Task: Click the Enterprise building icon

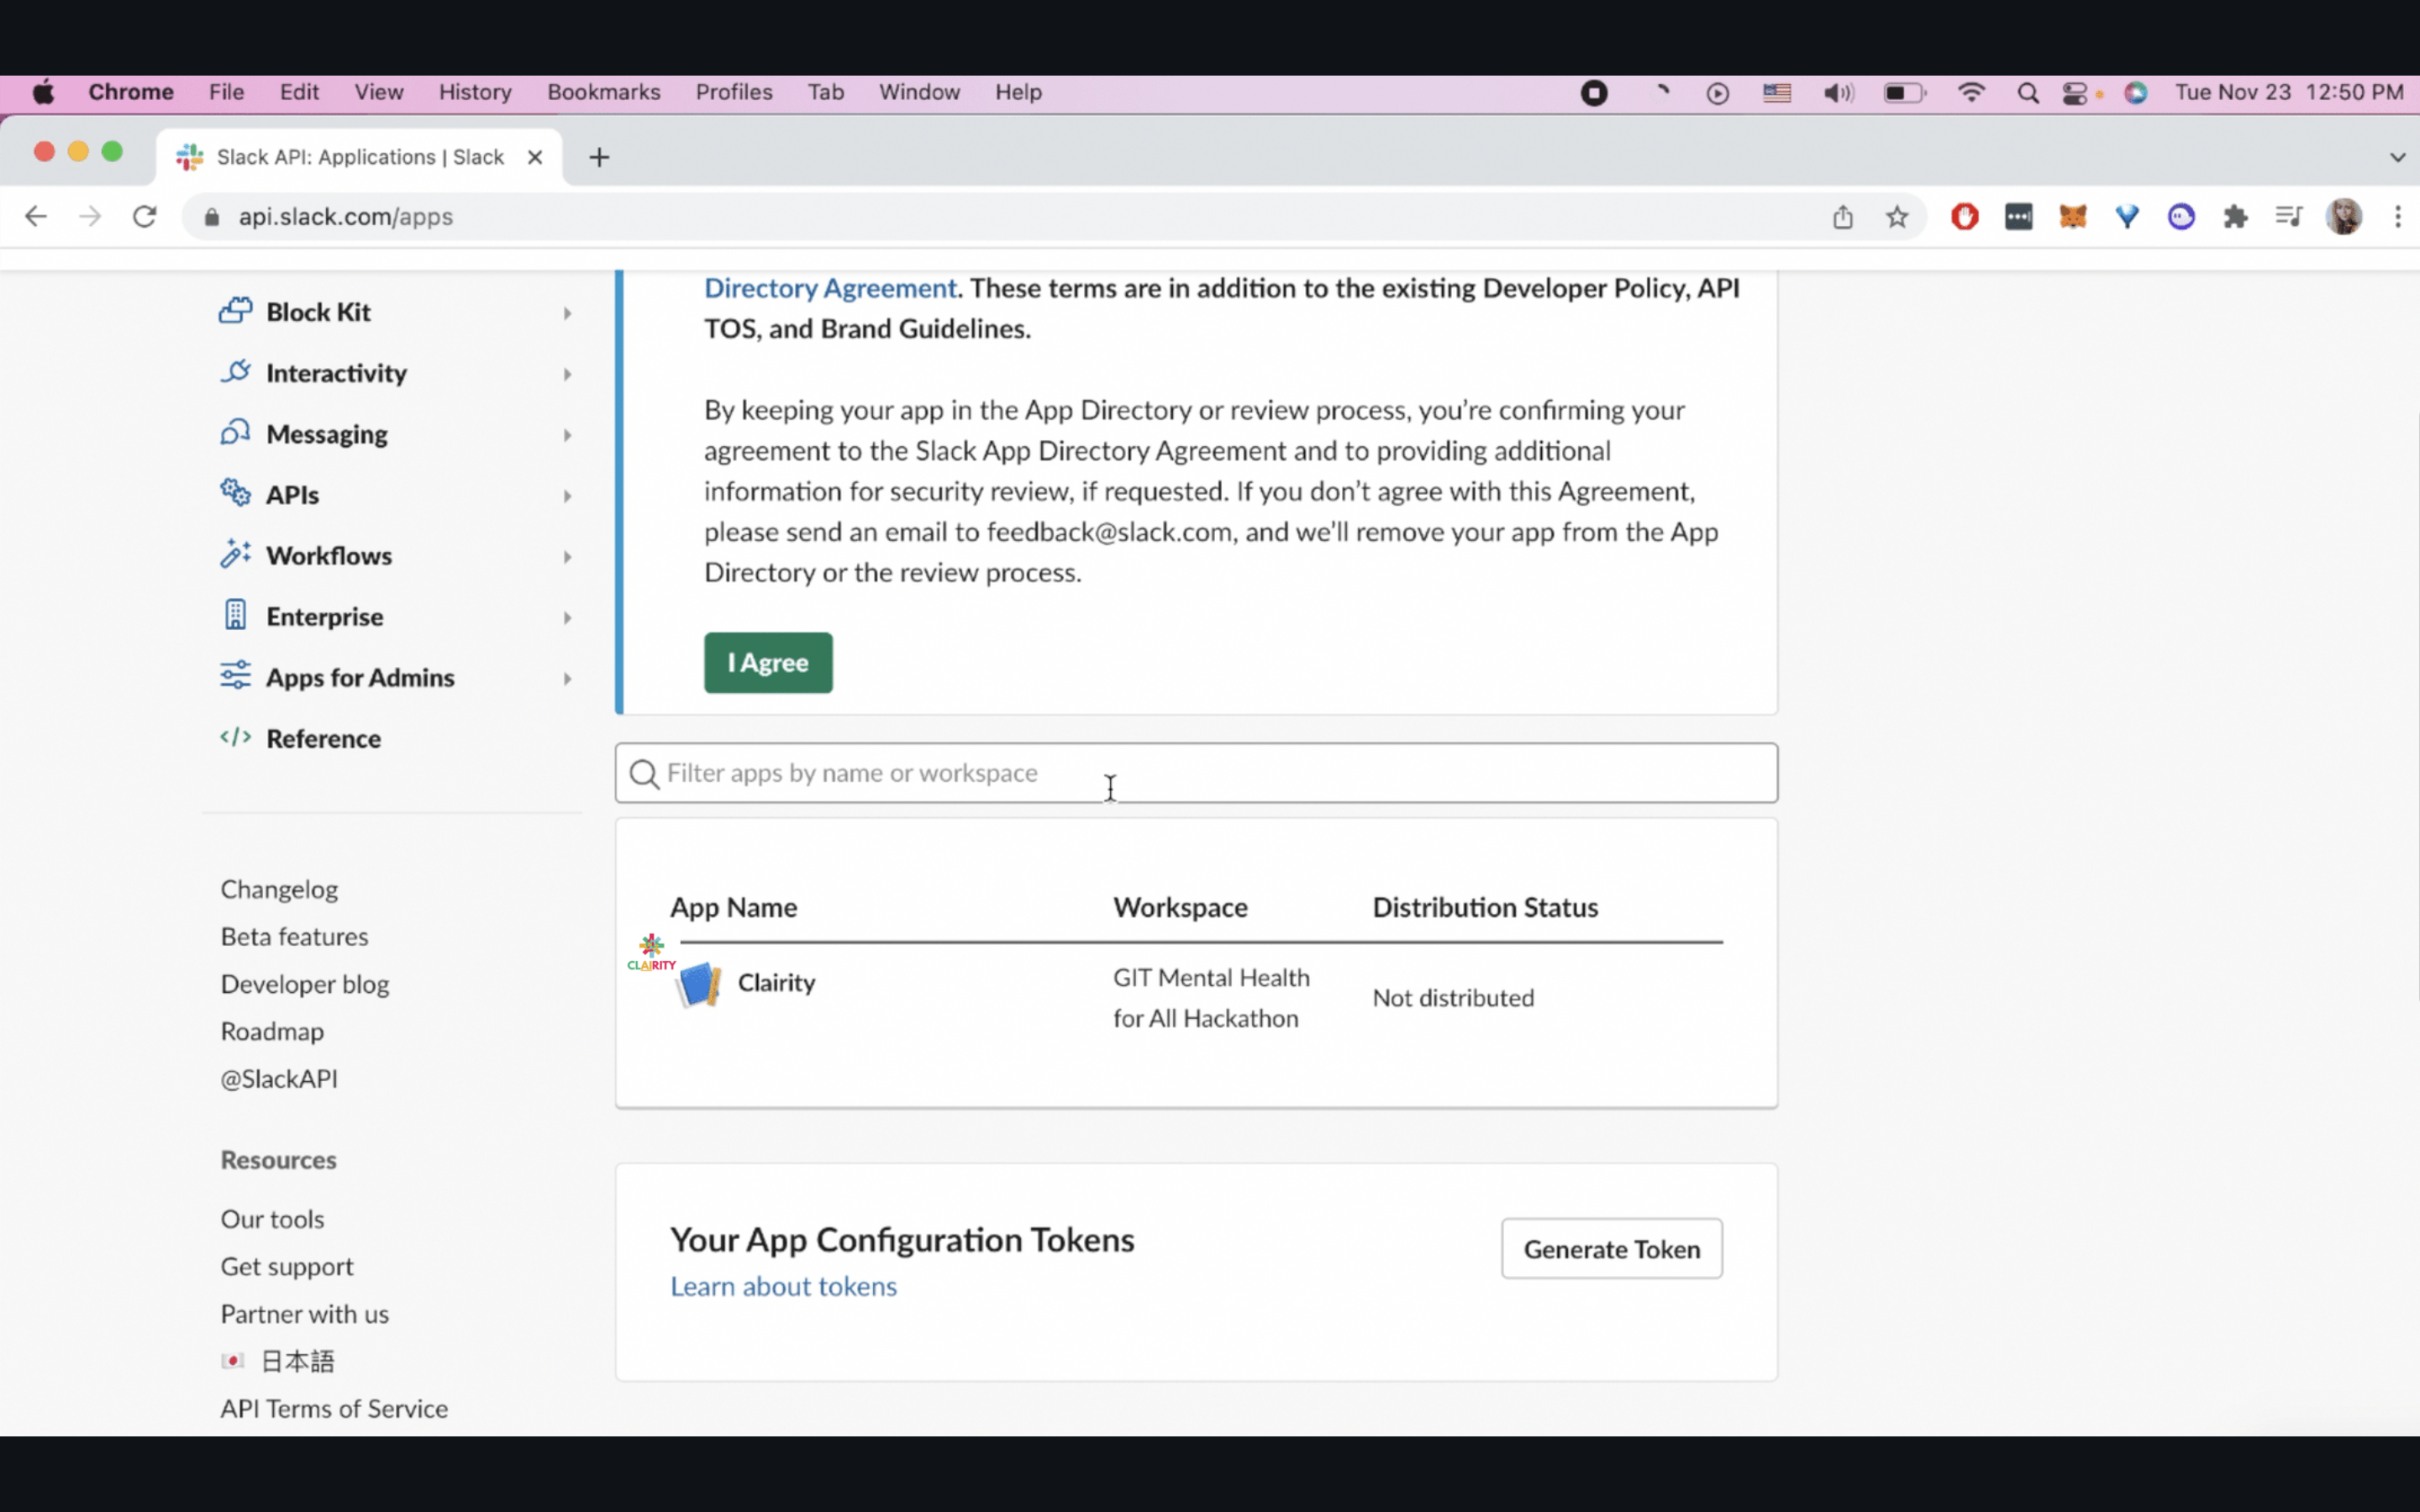Action: coord(235,615)
